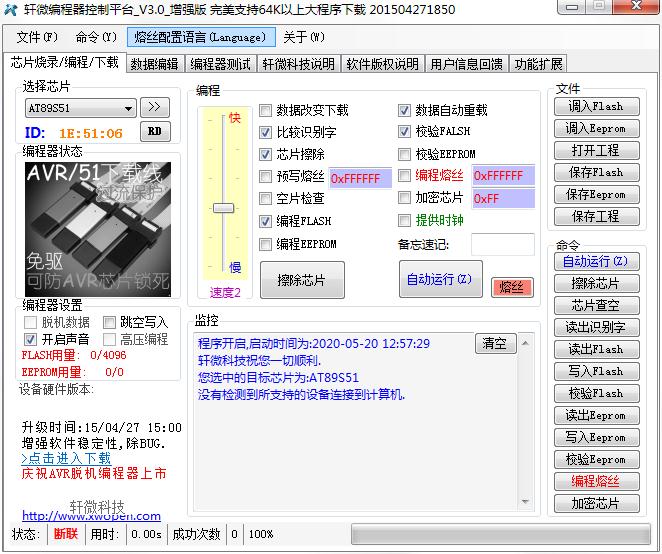Open the 文件(F) menu
The height and width of the screenshot is (554, 662).
coord(36,38)
